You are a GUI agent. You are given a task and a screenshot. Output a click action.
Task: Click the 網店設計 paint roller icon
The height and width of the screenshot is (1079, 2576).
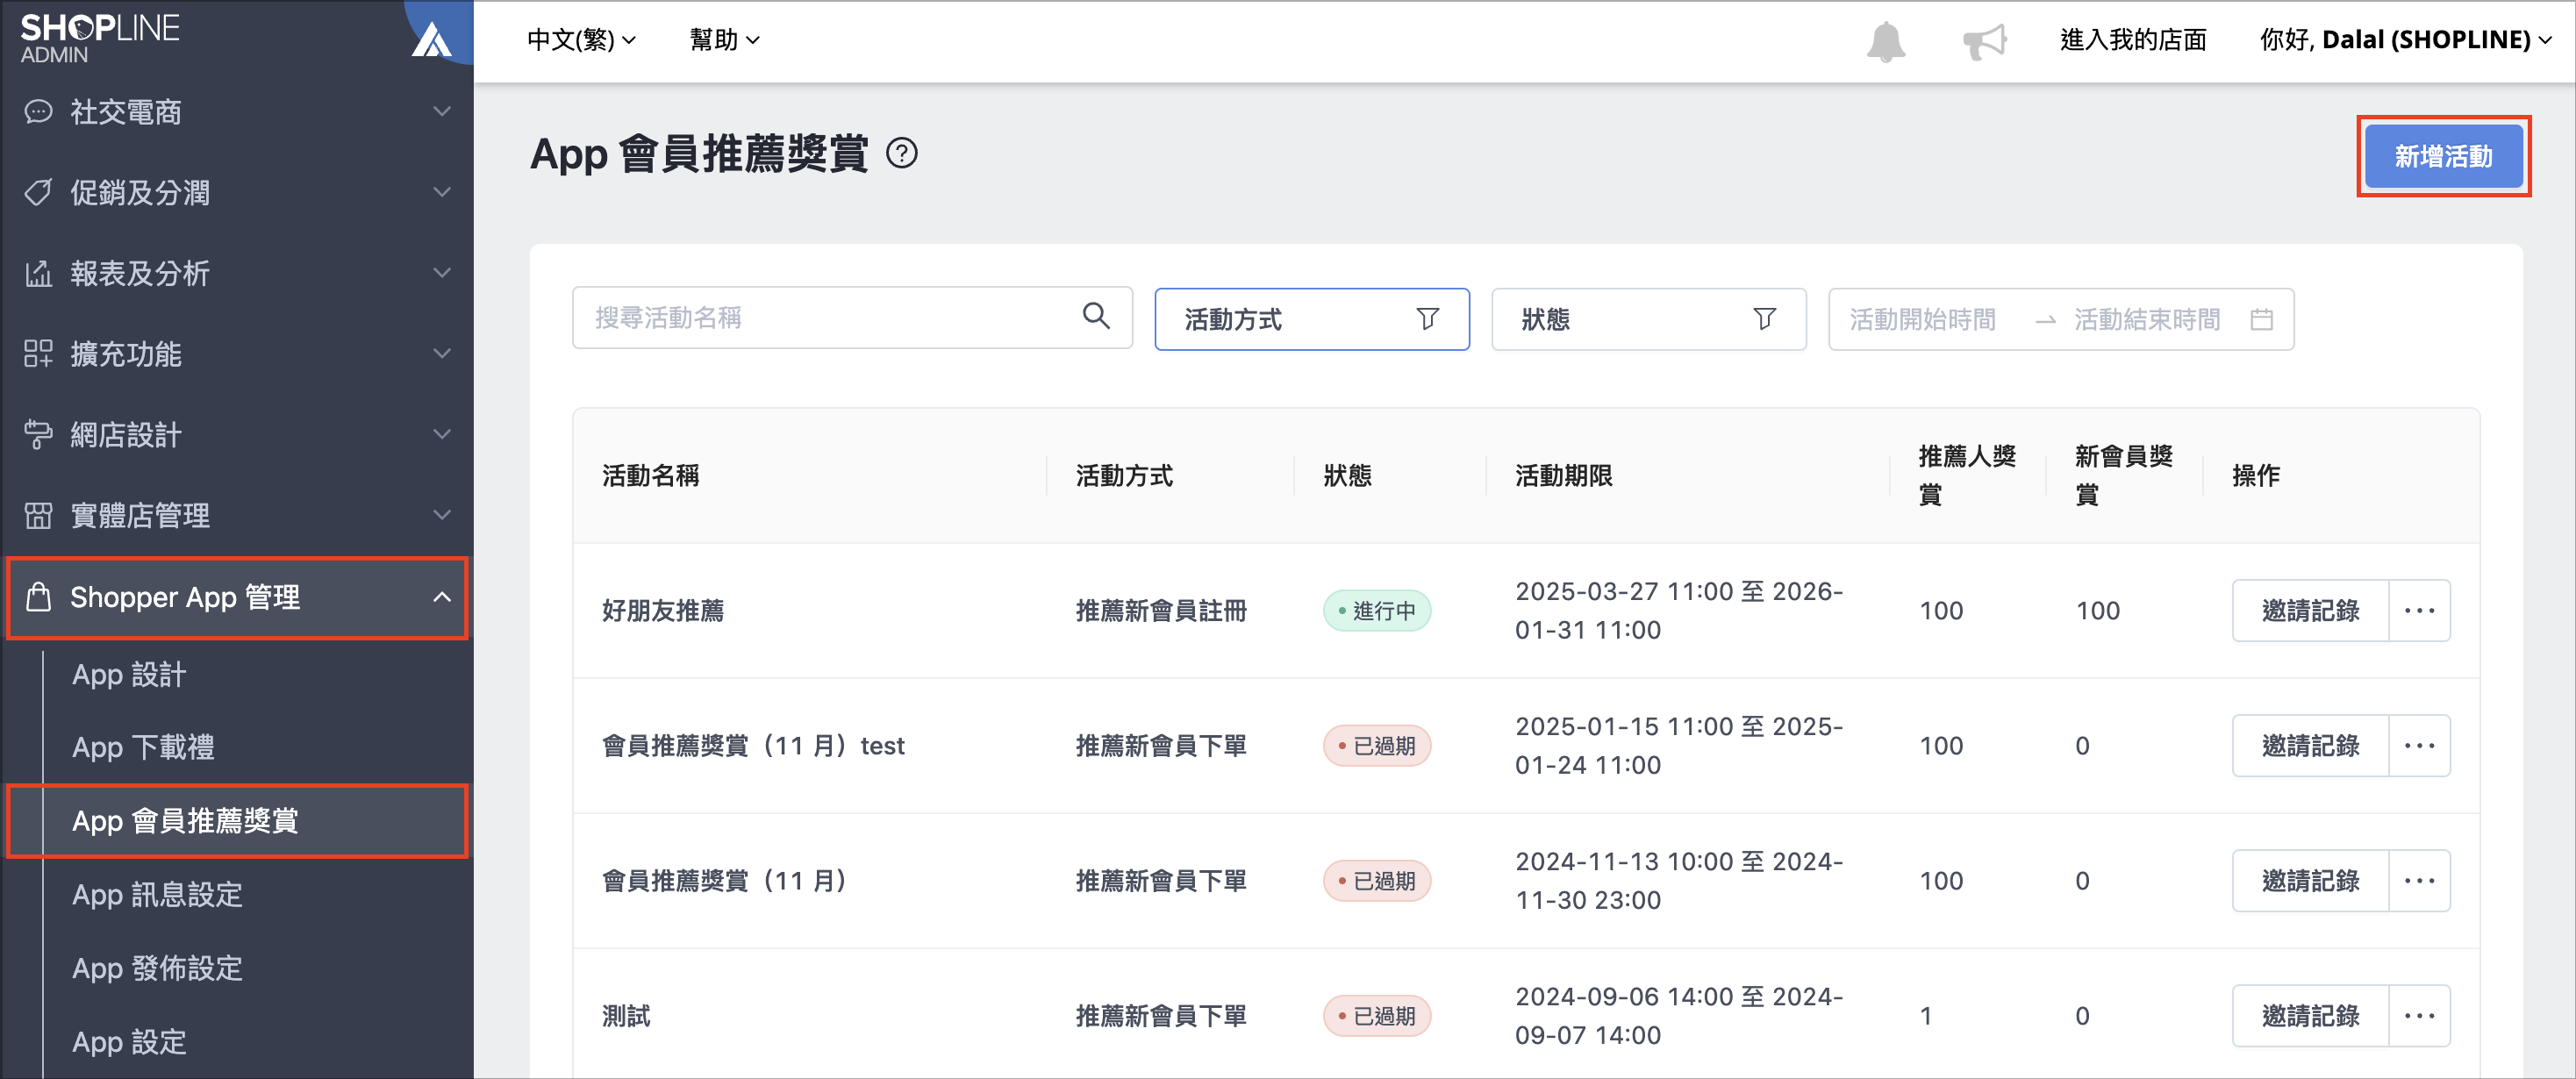coord(38,435)
